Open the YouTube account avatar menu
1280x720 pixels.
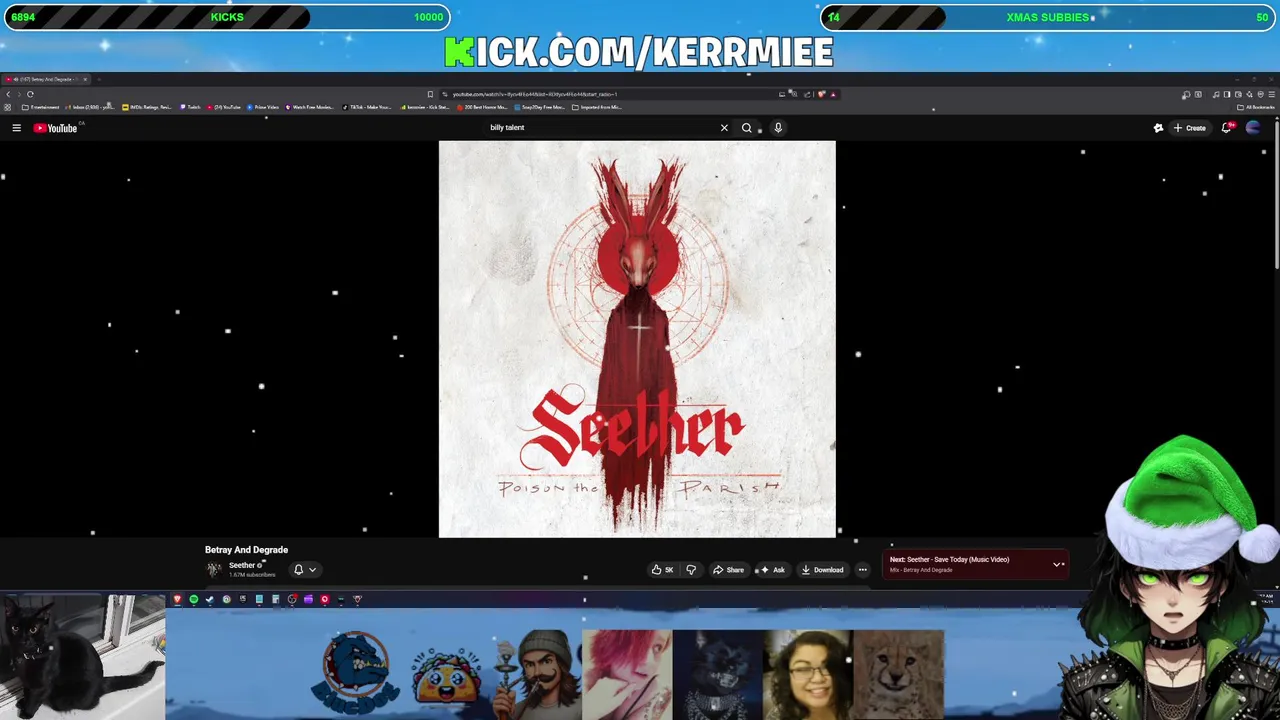pos(1253,128)
